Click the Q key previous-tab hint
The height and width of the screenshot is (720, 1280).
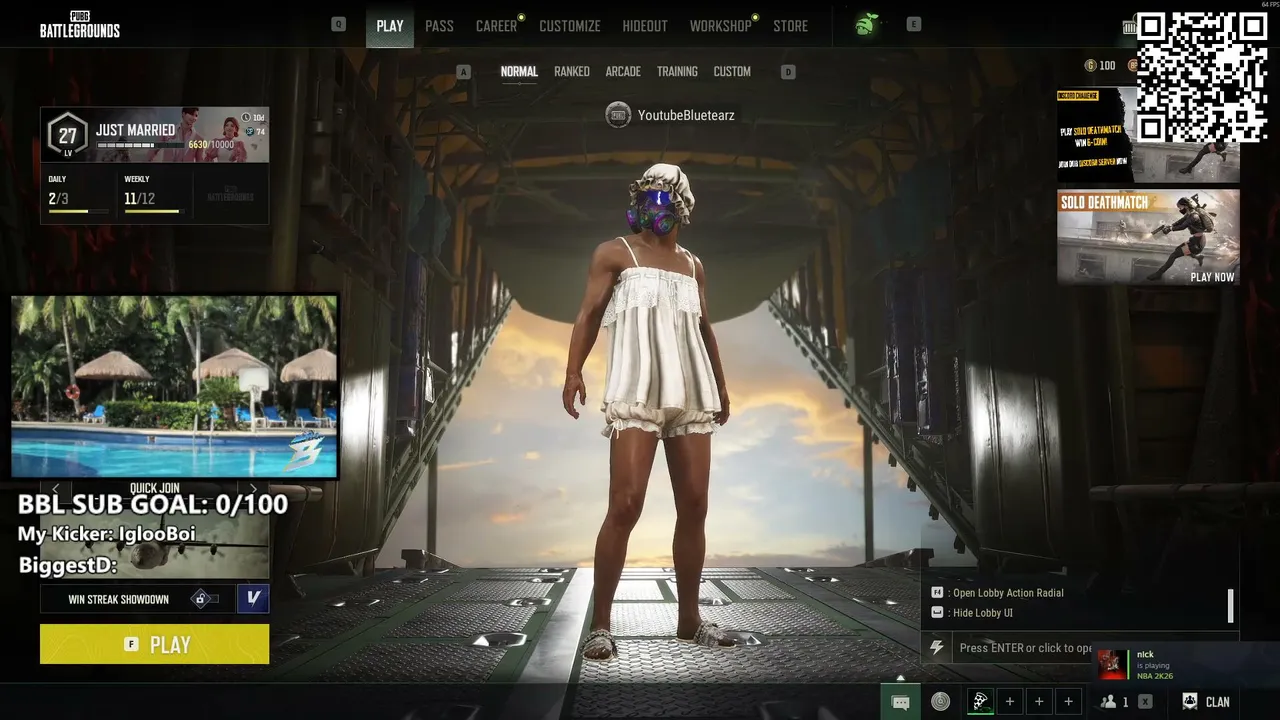pyautogui.click(x=338, y=24)
